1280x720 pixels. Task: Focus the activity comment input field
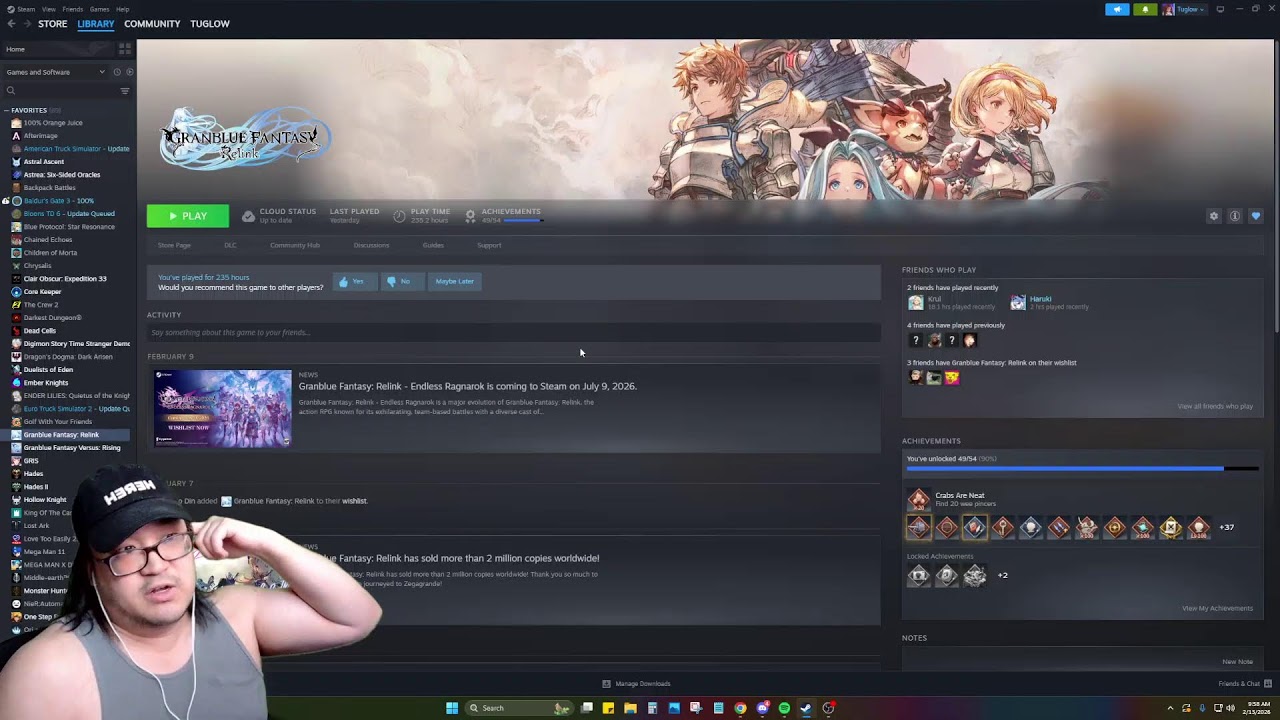(x=514, y=332)
